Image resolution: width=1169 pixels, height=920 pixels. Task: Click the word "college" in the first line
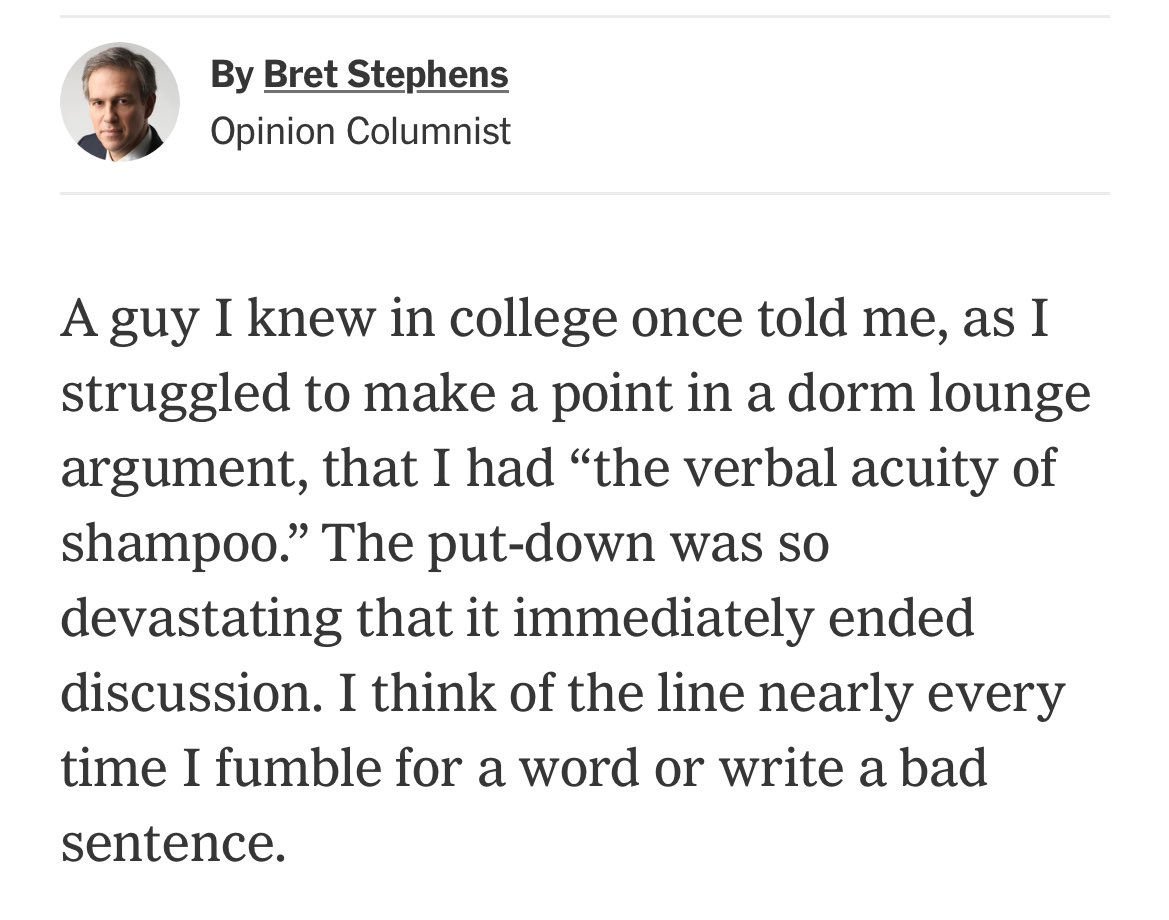tap(532, 318)
